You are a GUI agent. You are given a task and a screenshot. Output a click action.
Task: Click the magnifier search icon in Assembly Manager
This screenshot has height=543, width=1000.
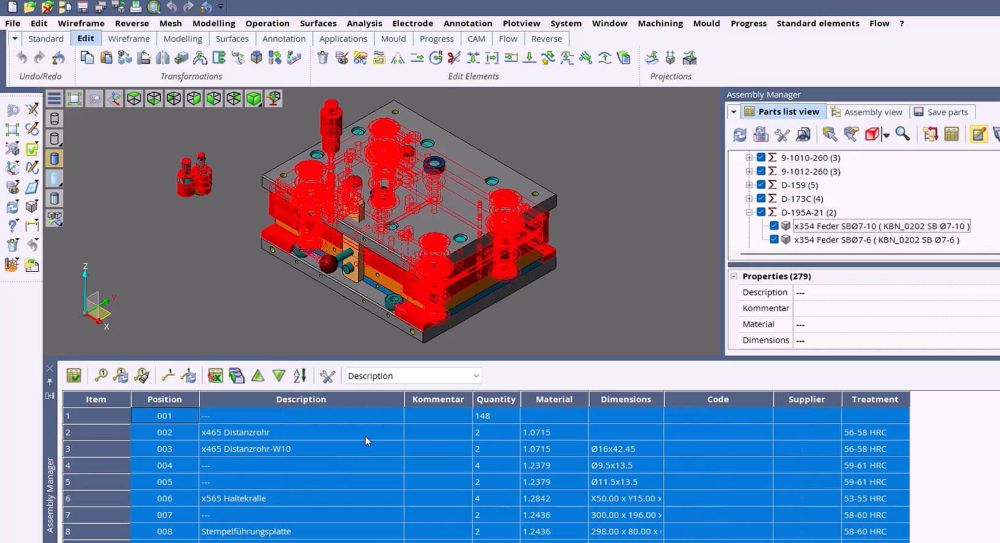tap(902, 134)
